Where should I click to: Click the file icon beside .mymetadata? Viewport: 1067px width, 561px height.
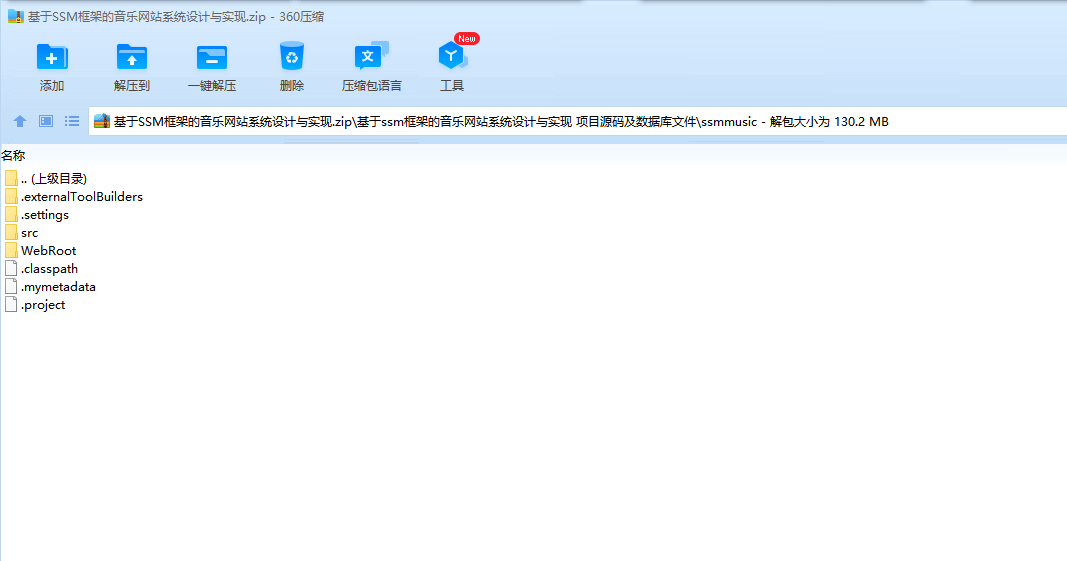pos(11,287)
